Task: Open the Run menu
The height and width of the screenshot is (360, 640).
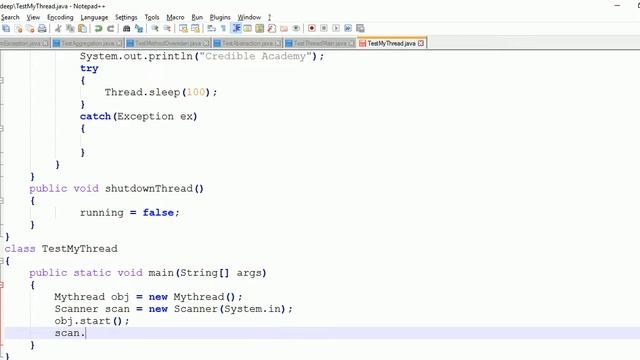Action: tap(197, 17)
